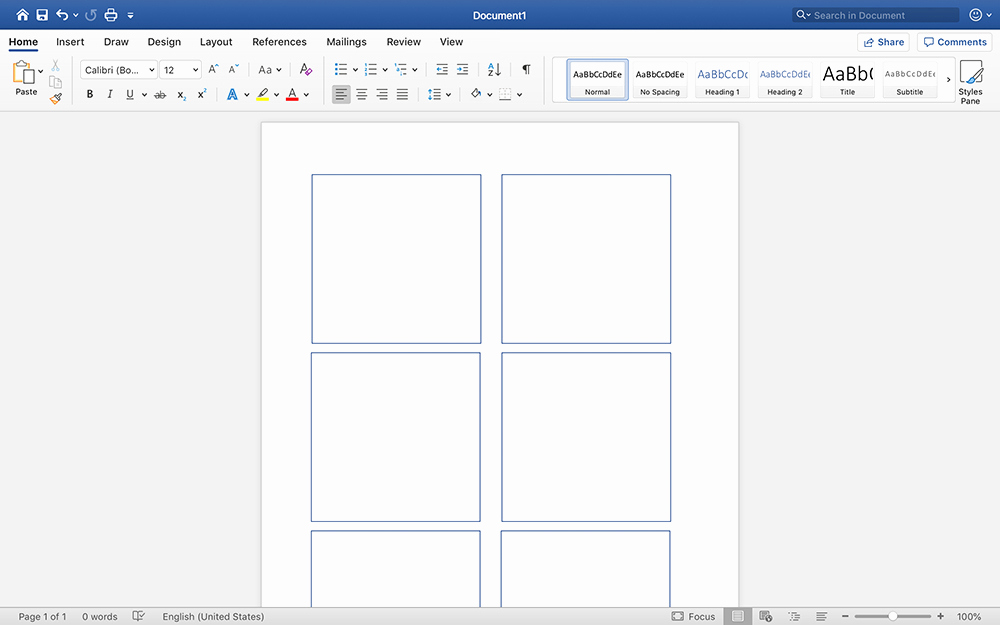Apply the Heading 1 style
Image resolution: width=1000 pixels, height=625 pixels.
(x=723, y=80)
